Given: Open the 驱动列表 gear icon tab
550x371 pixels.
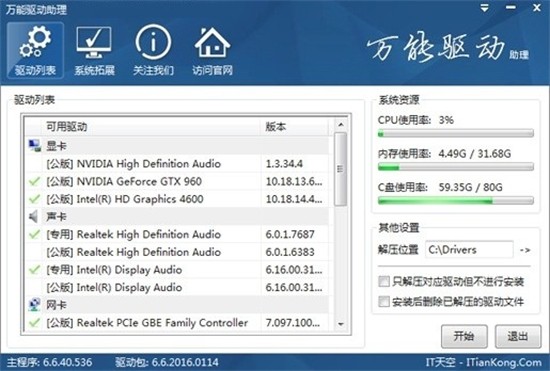Looking at the screenshot, I should click(35, 50).
